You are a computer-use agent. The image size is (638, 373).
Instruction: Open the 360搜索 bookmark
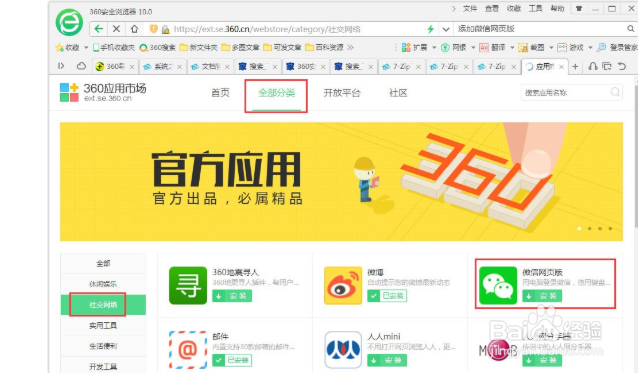tap(157, 48)
